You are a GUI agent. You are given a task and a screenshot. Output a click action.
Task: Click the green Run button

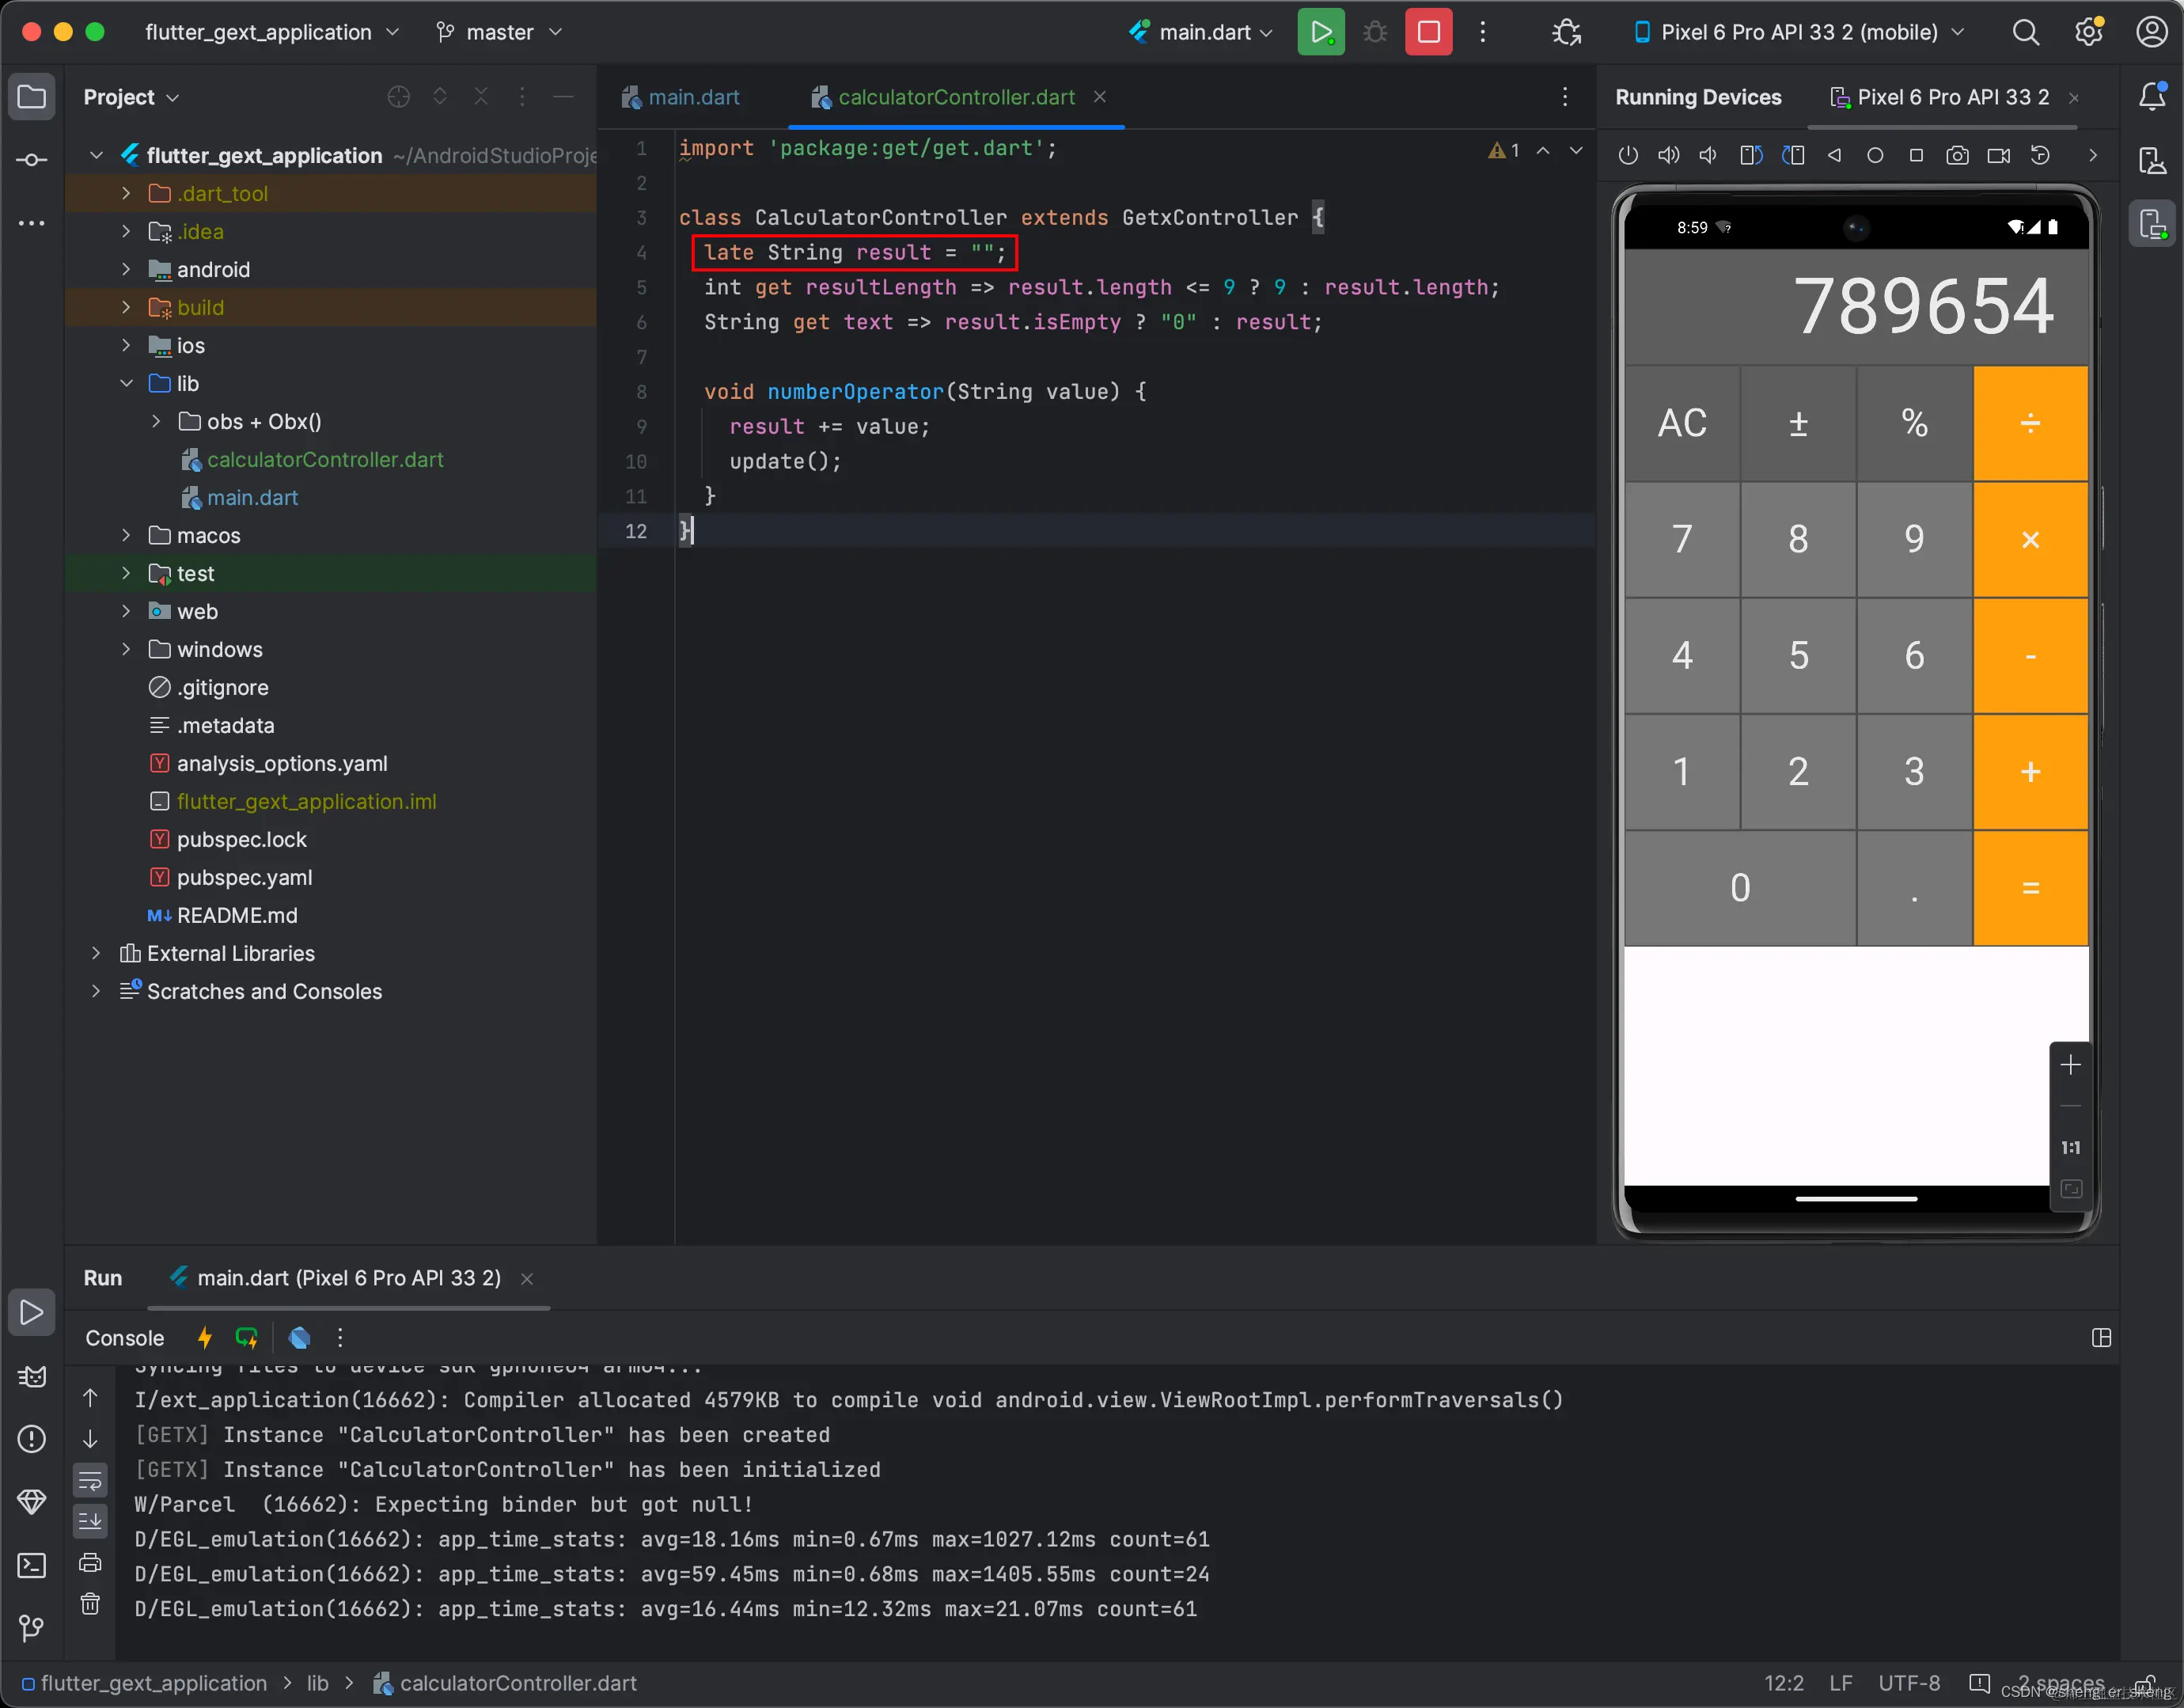coord(1320,32)
